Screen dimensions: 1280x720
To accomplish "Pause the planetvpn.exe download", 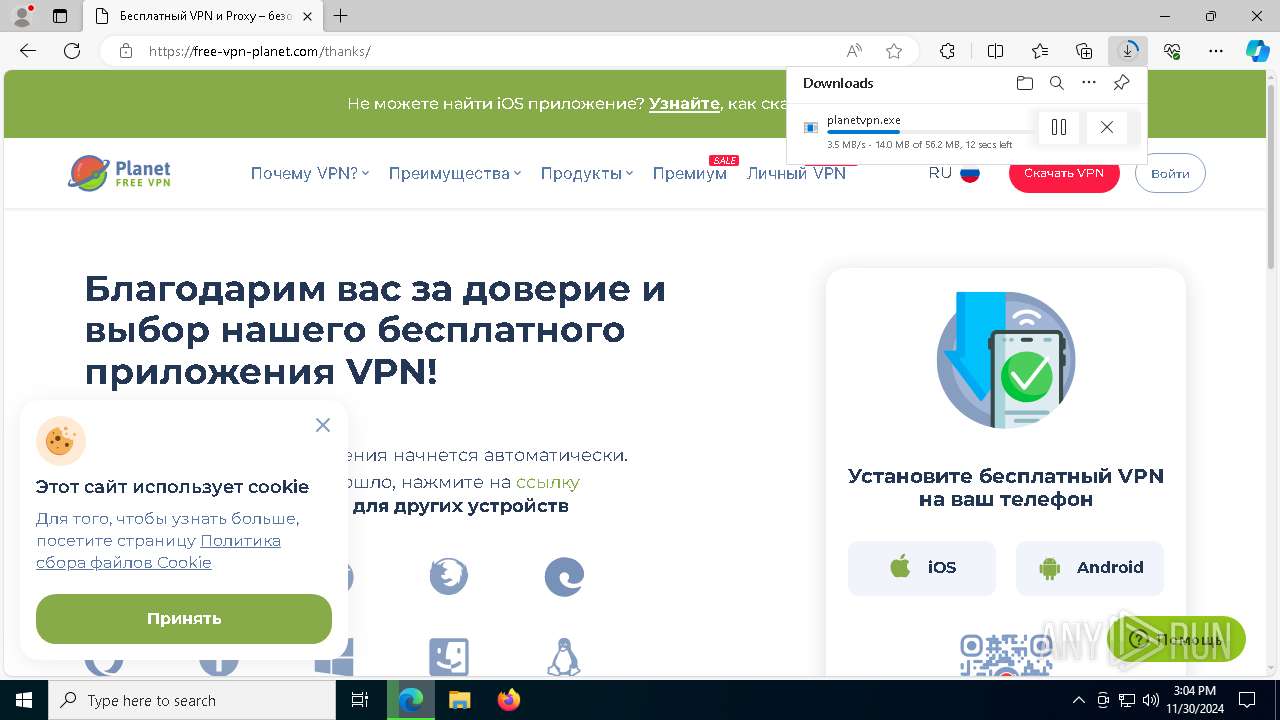I will [1059, 127].
